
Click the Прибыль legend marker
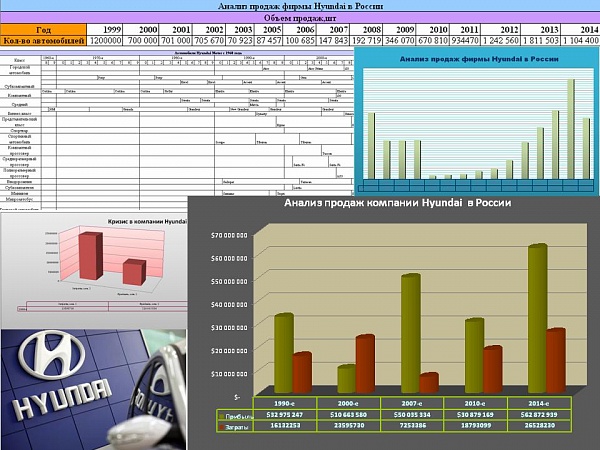(222, 413)
